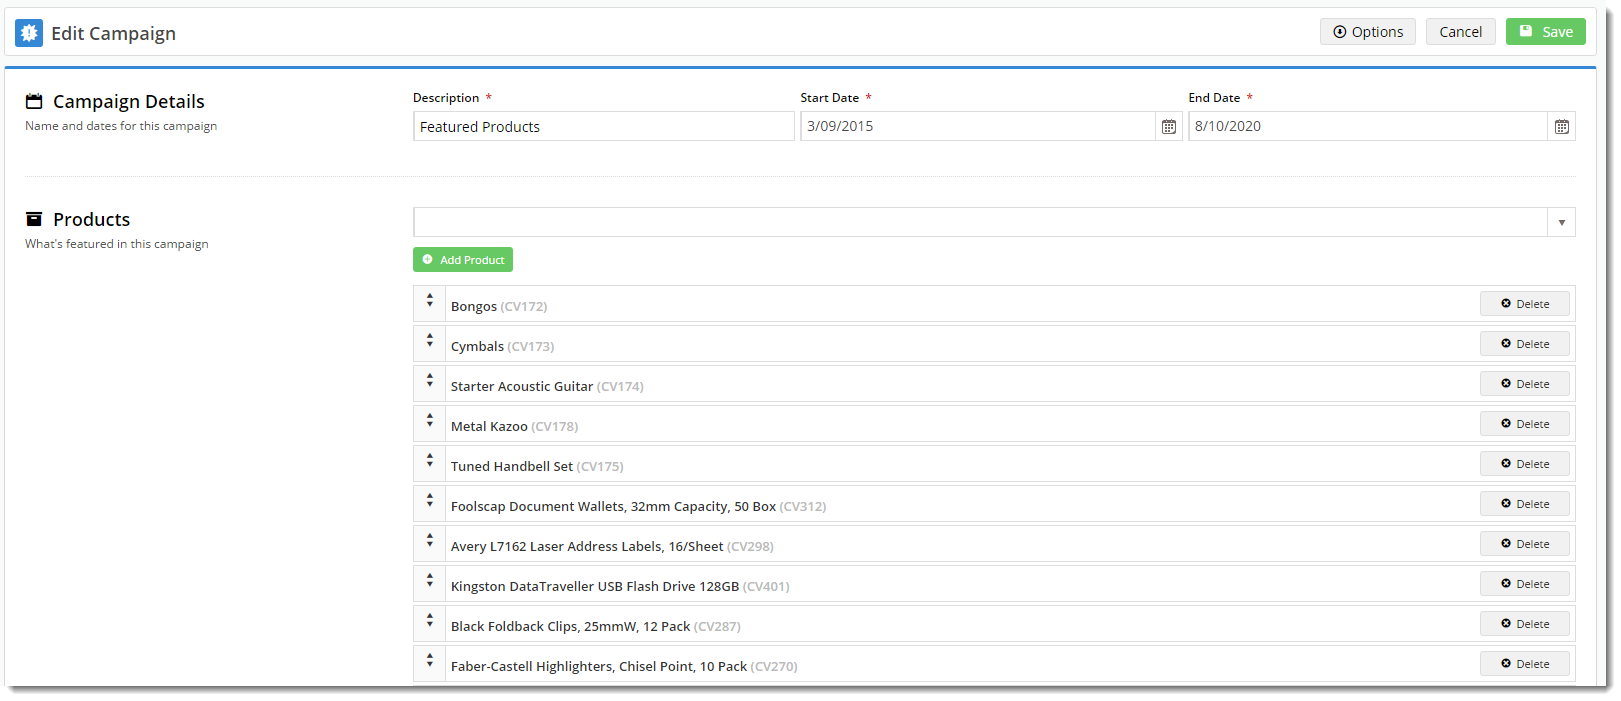Select the Cymbals (CV173) product name
This screenshot has height=701, width=1621.
502,346
